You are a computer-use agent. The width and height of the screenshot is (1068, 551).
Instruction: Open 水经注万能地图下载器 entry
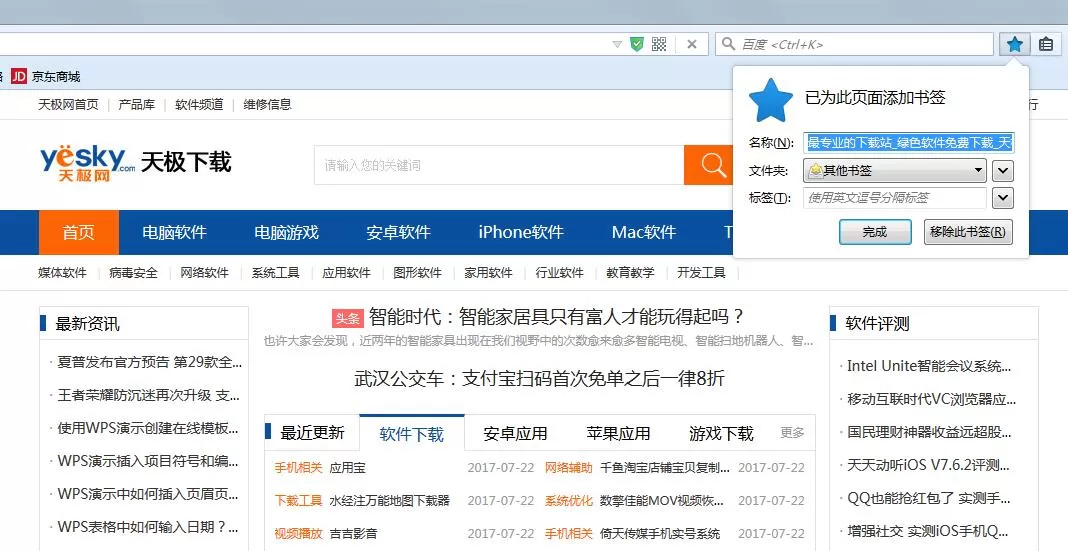coord(390,501)
